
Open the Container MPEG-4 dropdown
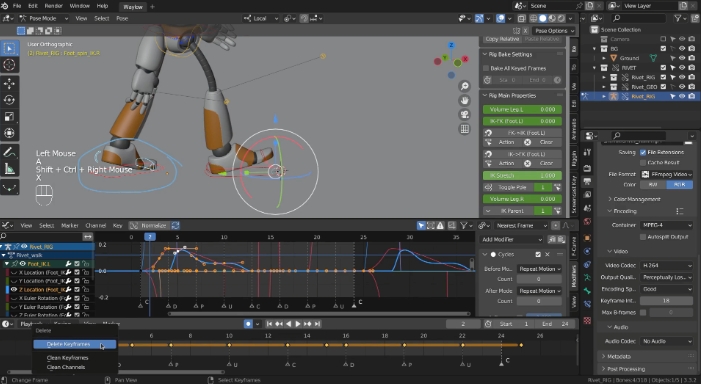(x=667, y=225)
